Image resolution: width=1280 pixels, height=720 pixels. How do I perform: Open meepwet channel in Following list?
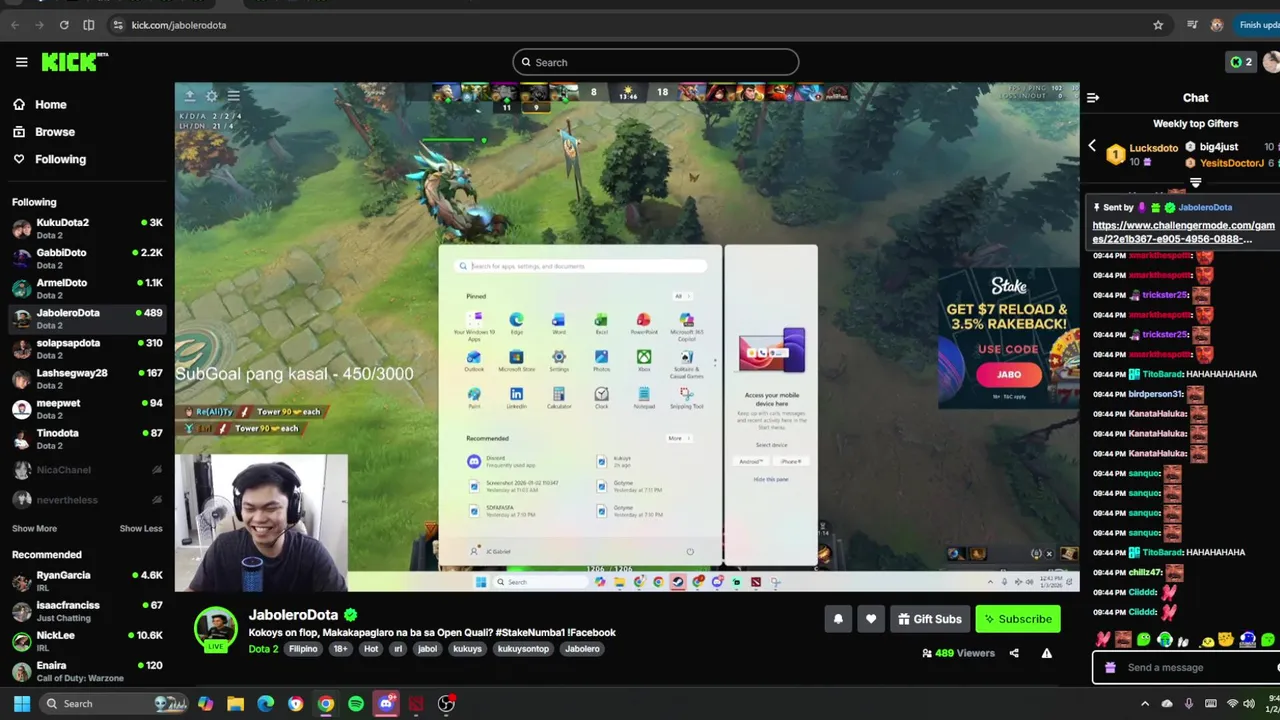point(87,408)
